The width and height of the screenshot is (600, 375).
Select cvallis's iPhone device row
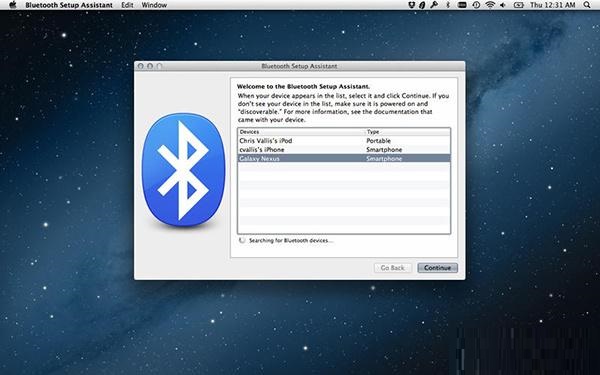coord(344,150)
